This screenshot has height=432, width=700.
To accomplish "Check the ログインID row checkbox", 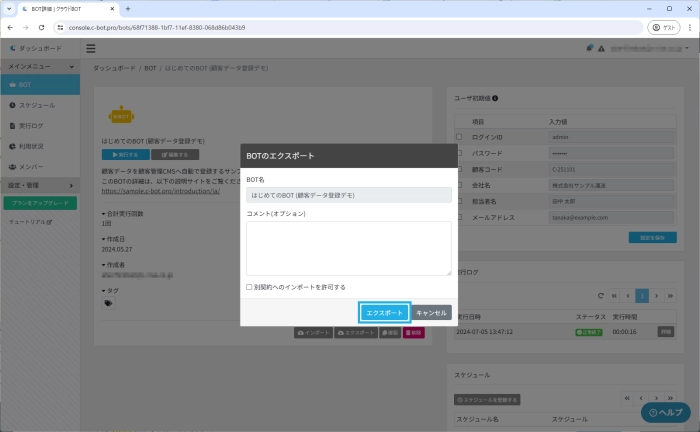I will pos(459,136).
